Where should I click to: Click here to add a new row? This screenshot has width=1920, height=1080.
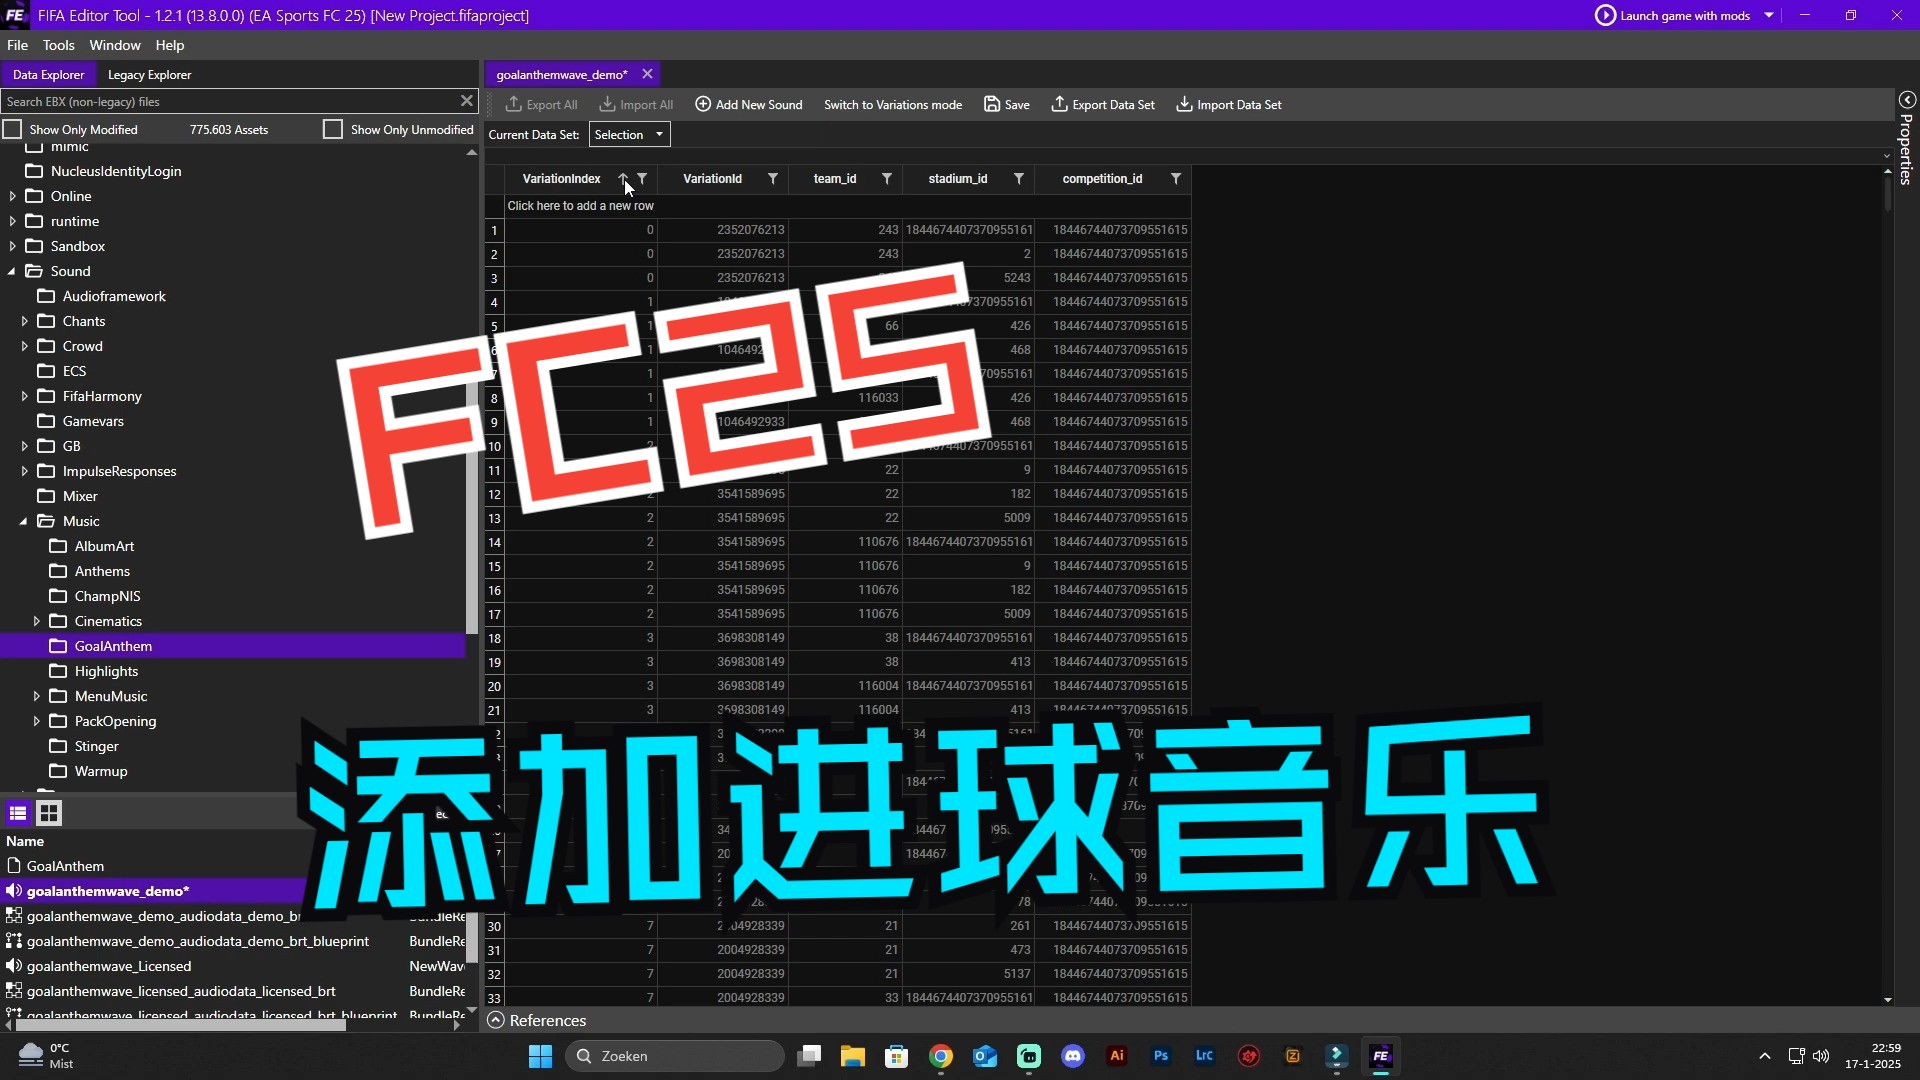580,206
